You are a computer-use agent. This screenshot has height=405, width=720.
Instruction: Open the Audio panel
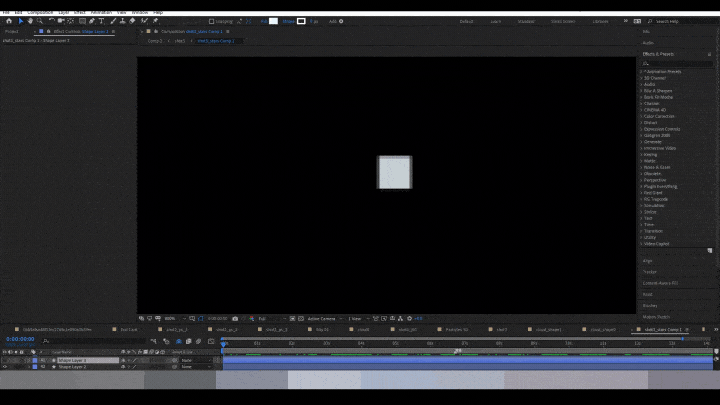point(648,43)
